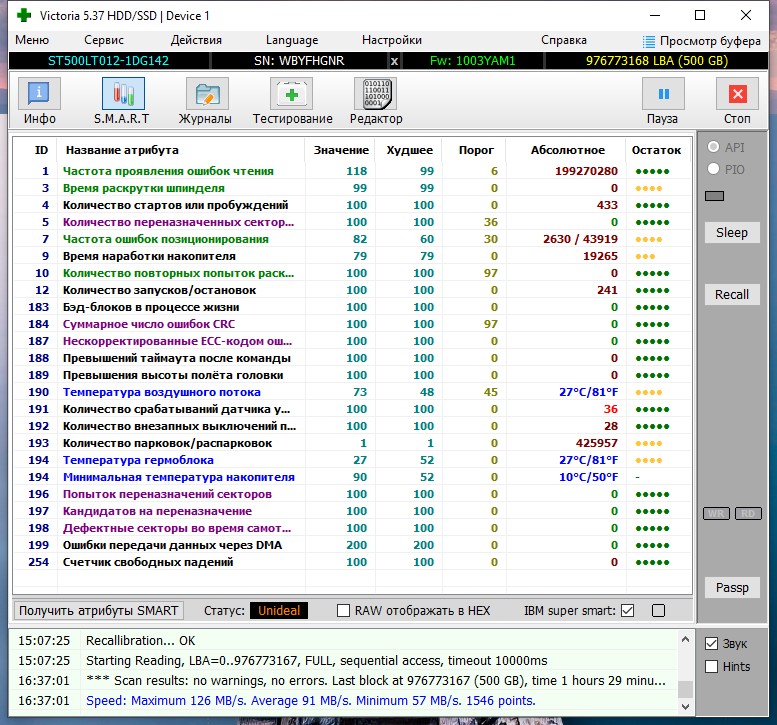Click the RD indicator button
This screenshot has width=777, height=725.
pos(748,513)
